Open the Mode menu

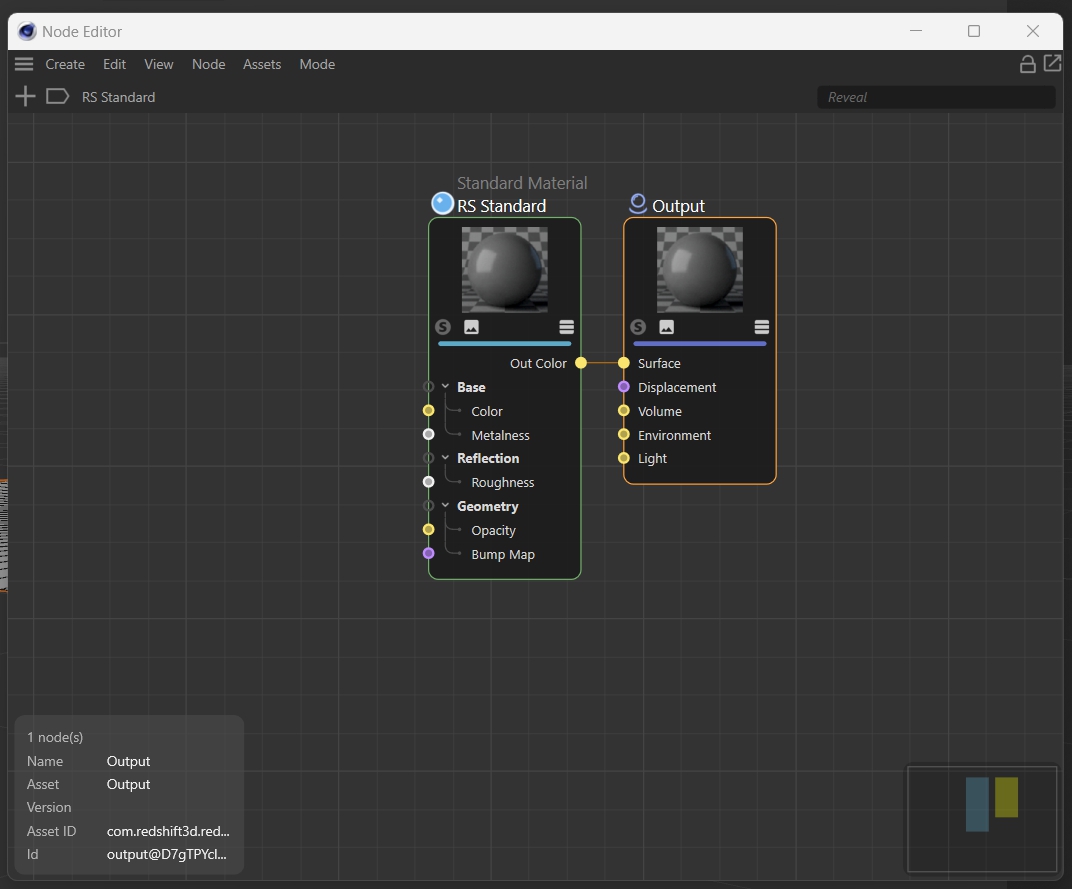(x=317, y=64)
